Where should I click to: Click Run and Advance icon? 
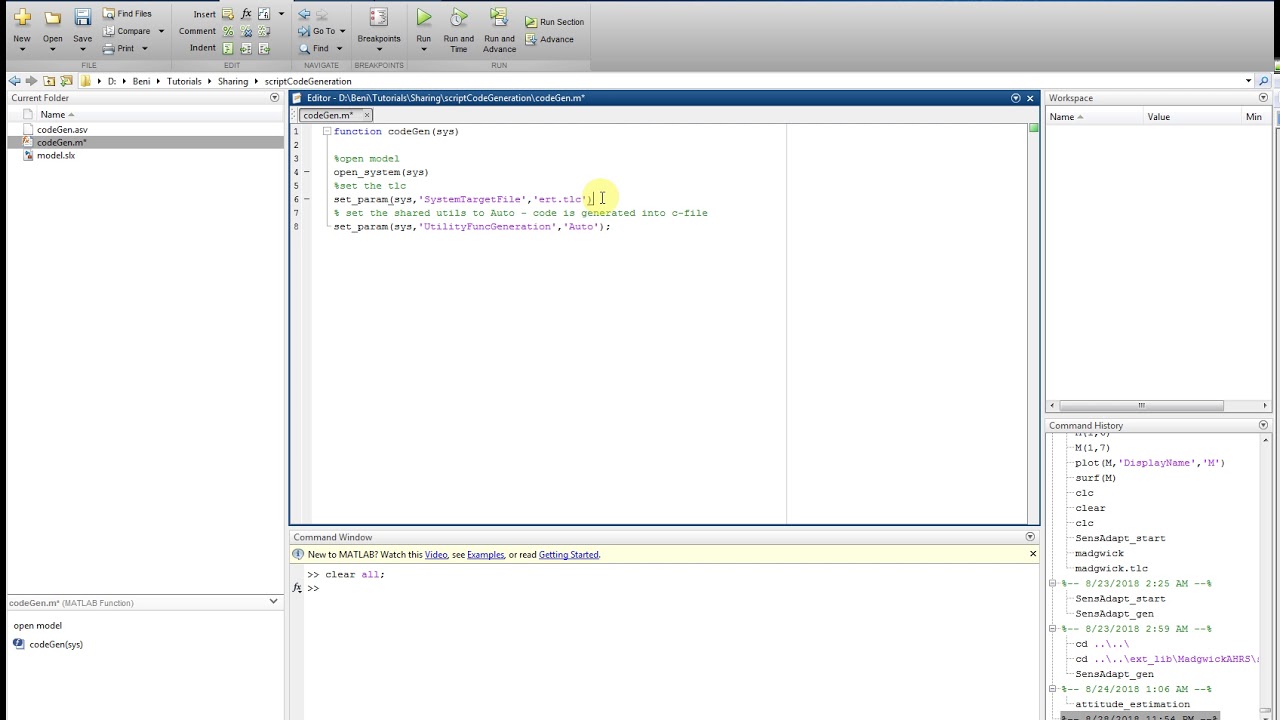coord(498,17)
